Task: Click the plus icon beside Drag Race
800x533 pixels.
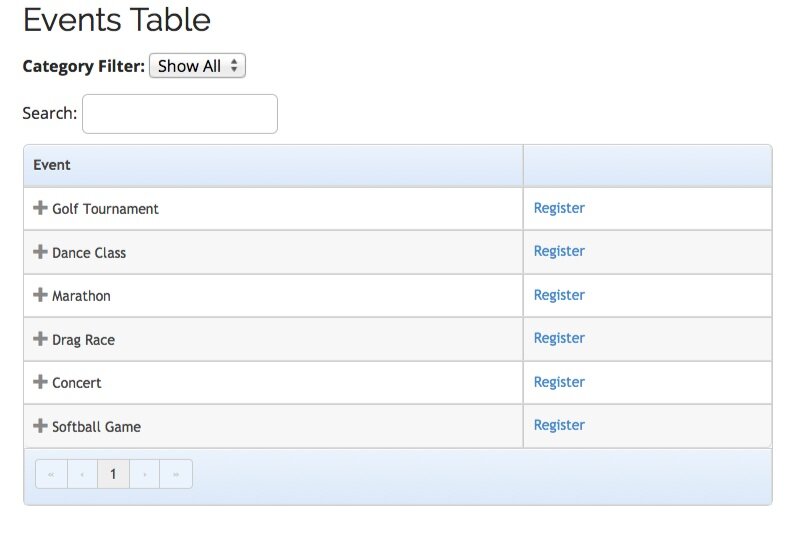Action: 40,339
